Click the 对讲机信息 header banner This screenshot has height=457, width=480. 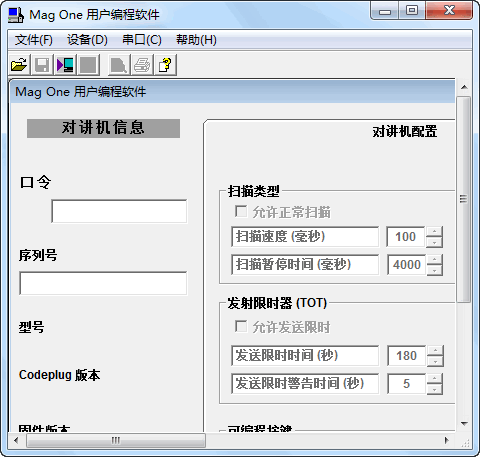(103, 128)
